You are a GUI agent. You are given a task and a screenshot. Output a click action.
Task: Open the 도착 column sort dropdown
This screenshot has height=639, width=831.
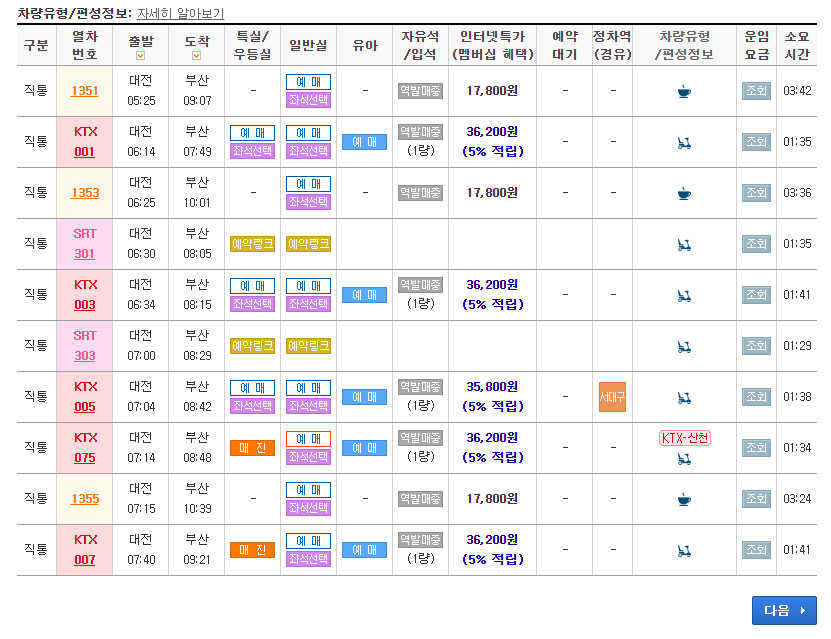tap(198, 52)
